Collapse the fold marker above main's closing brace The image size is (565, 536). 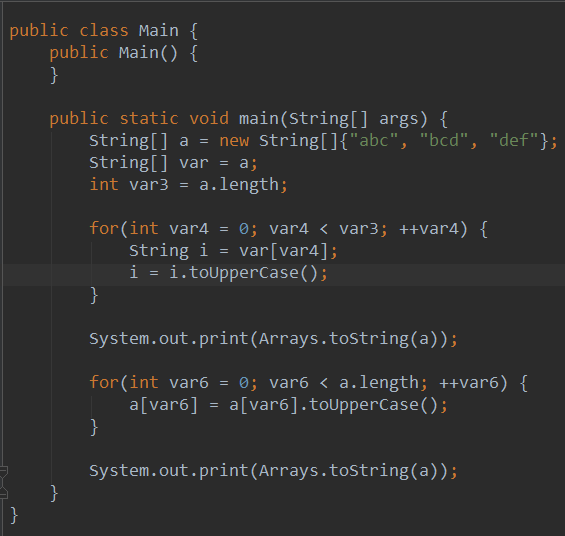coord(3,471)
